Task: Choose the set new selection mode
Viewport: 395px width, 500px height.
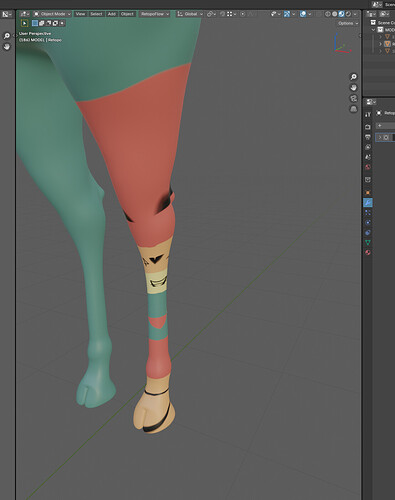Action: click(35, 23)
